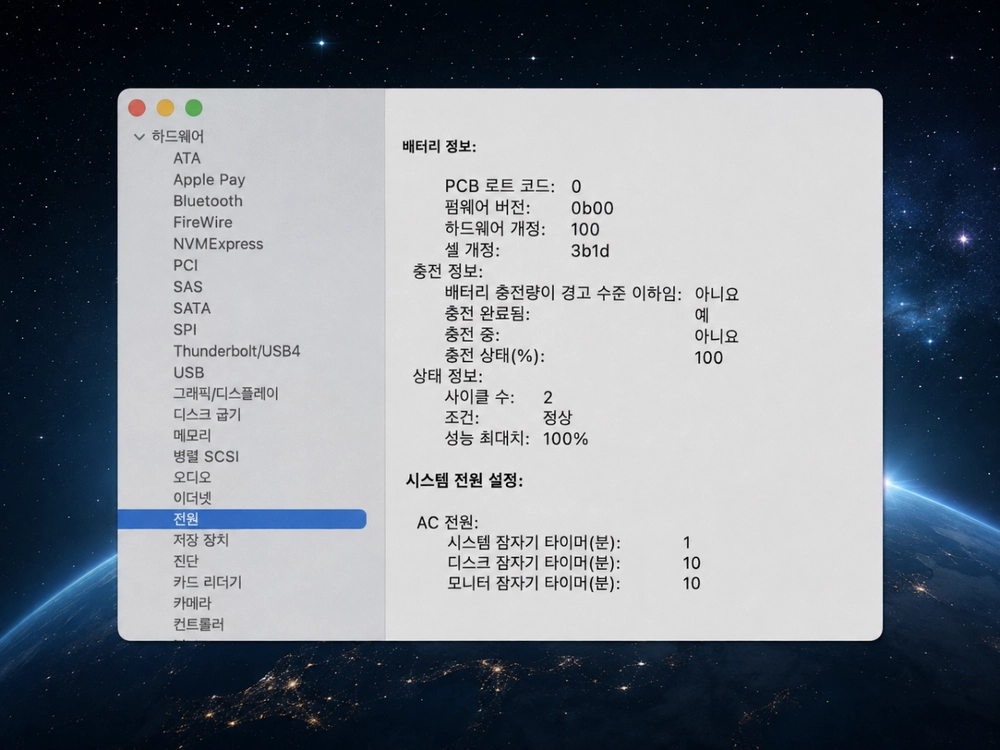Viewport: 1000px width, 750px height.
Task: Click 시스템 잠자기 타이머(분): label
Action: coord(534,543)
